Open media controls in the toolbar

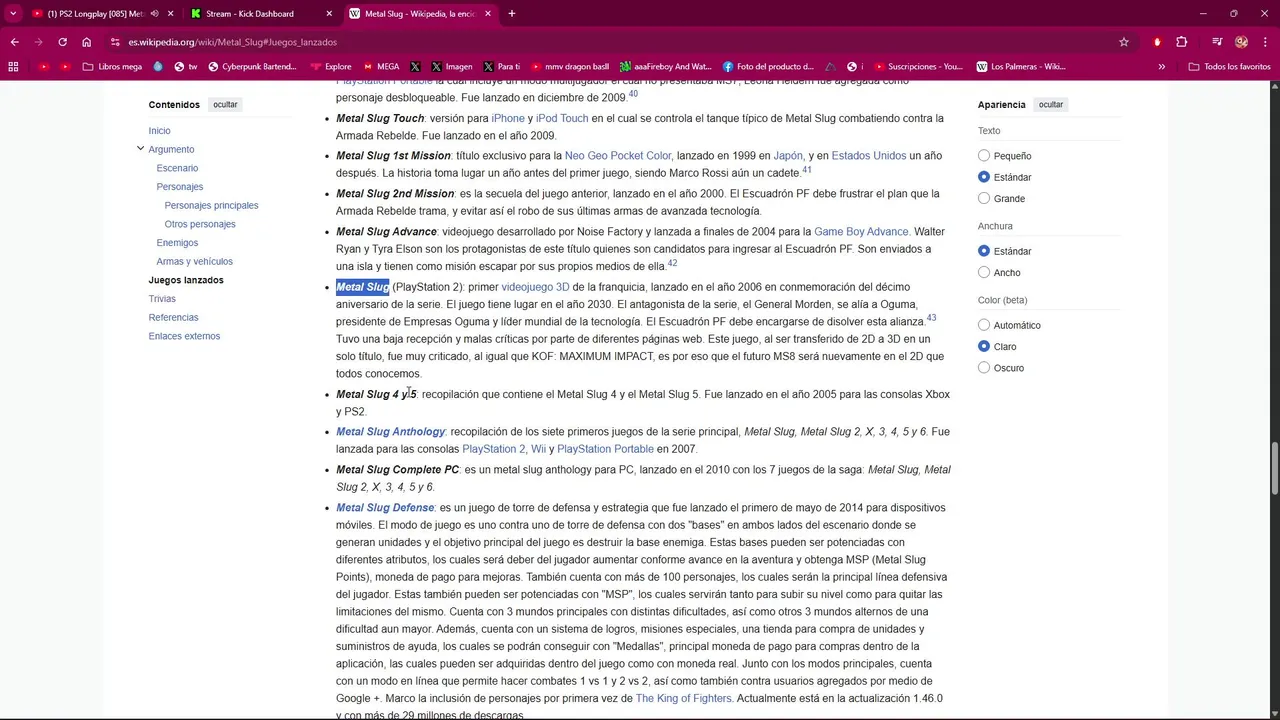tap(1217, 42)
